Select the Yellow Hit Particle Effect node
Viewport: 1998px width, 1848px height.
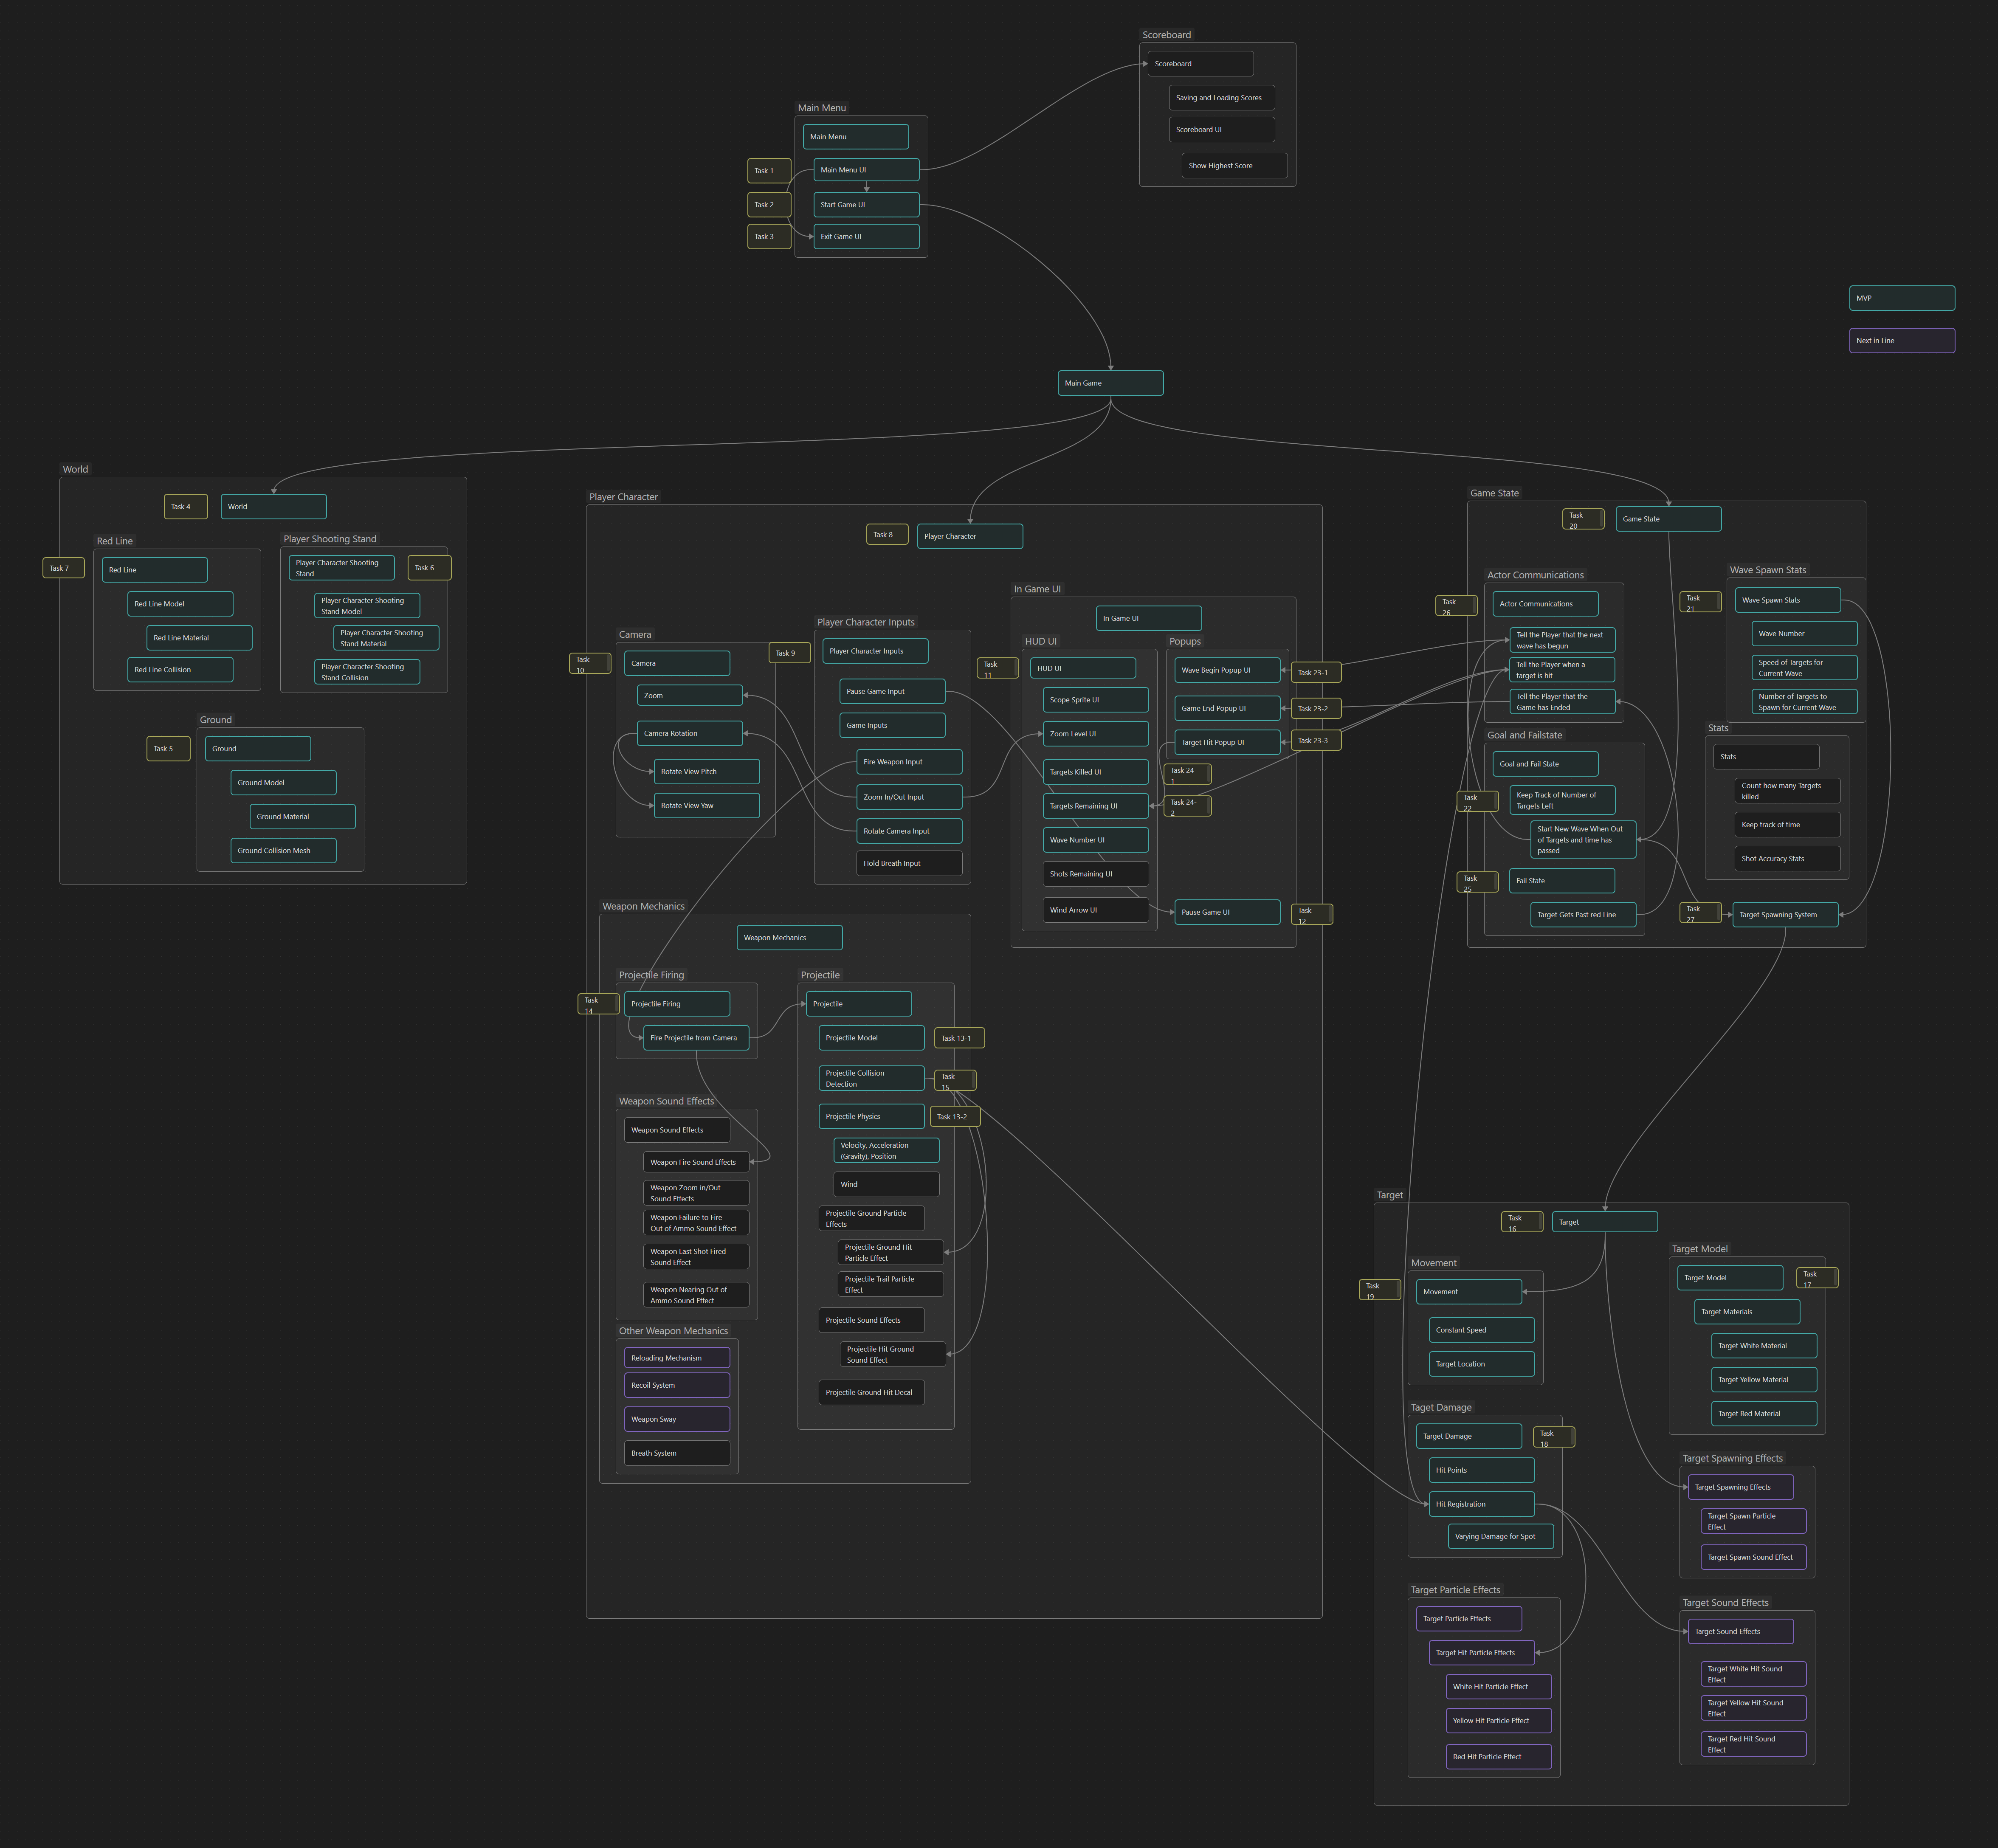pyautogui.click(x=1499, y=1721)
